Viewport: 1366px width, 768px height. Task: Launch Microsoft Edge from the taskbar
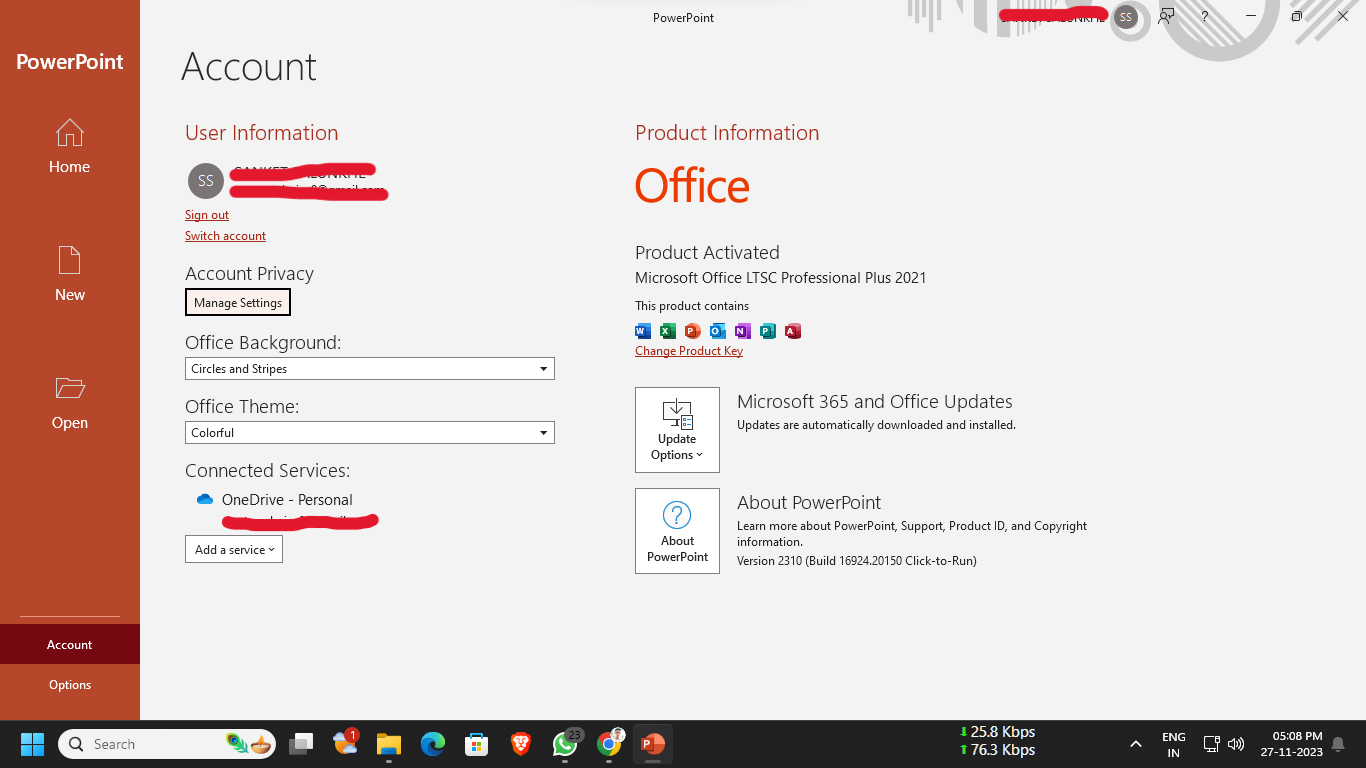[432, 744]
